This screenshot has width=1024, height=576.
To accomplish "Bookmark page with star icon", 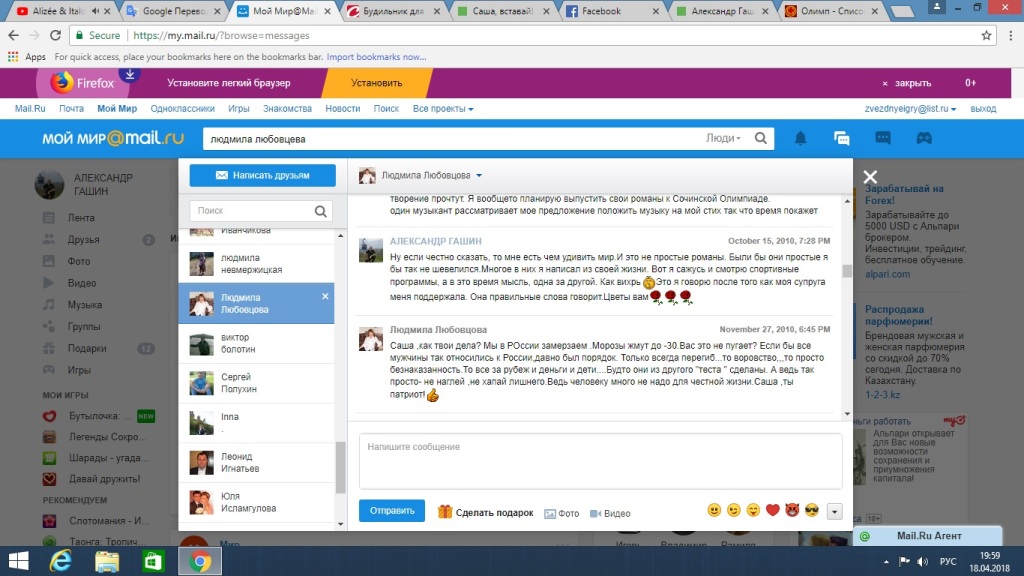I will click(986, 36).
